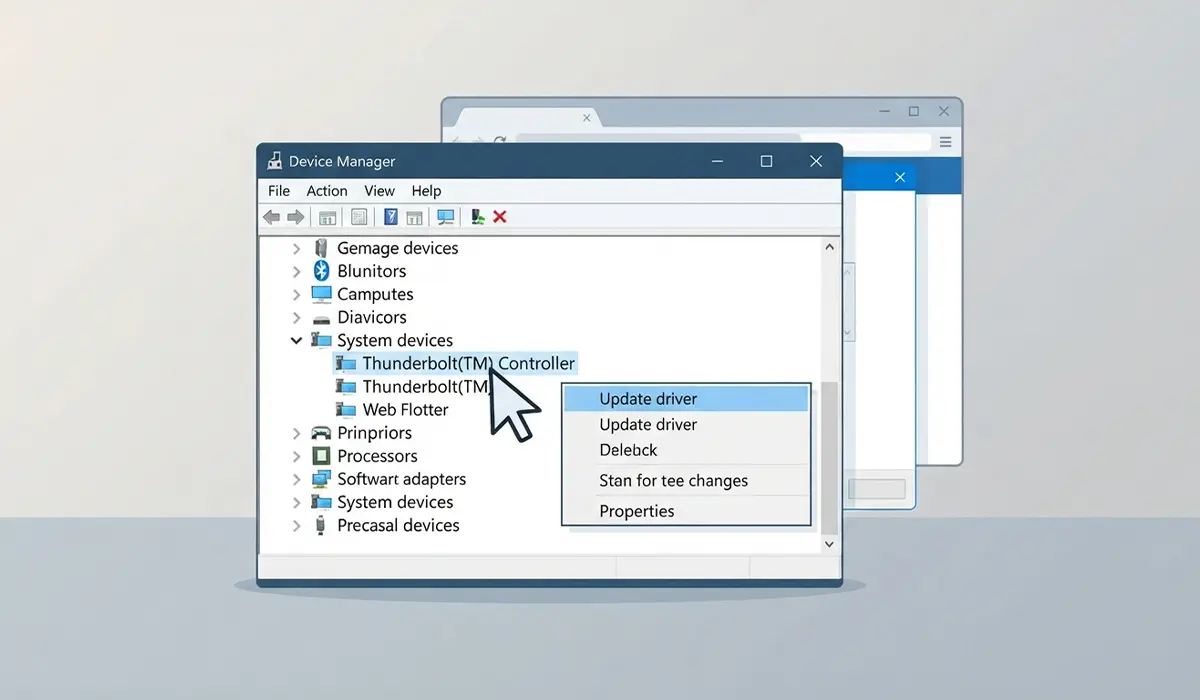Expand the Prinpriors category
Image resolution: width=1200 pixels, height=700 pixels.
pos(297,433)
